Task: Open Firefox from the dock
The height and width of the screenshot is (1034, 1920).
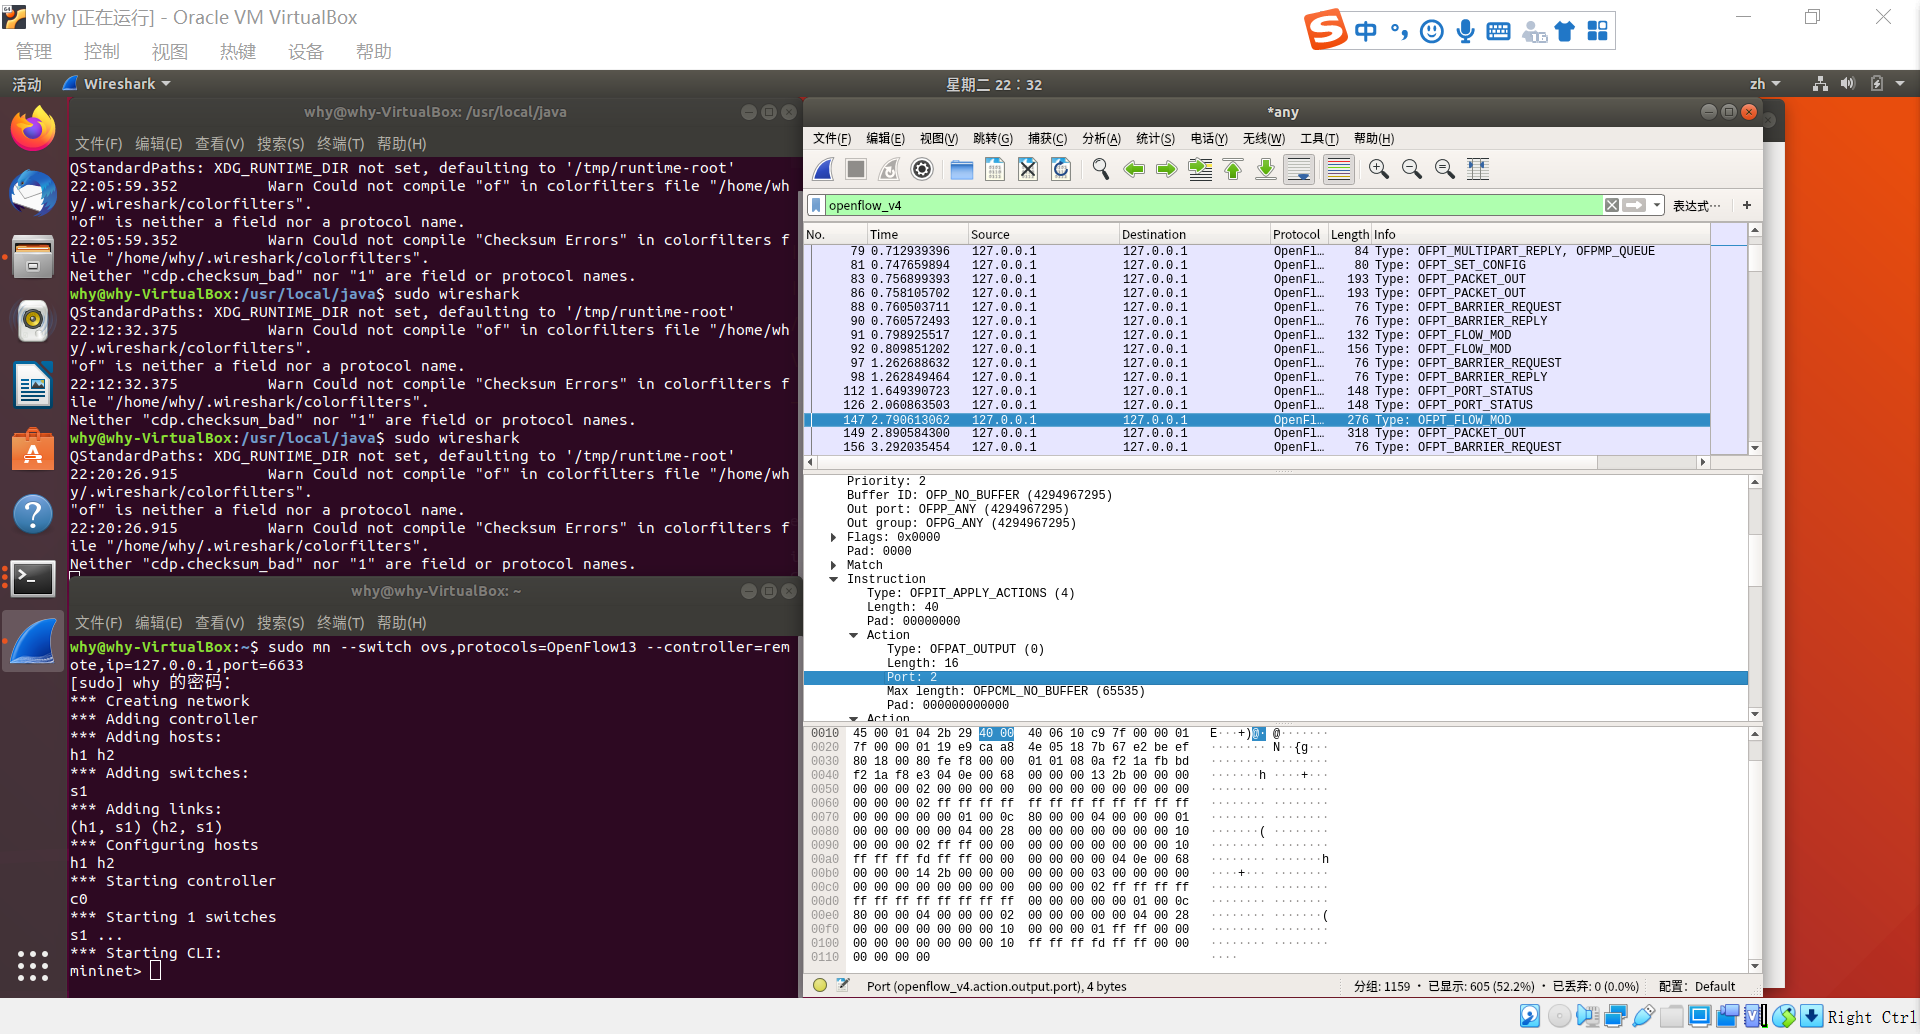Action: coord(33,130)
